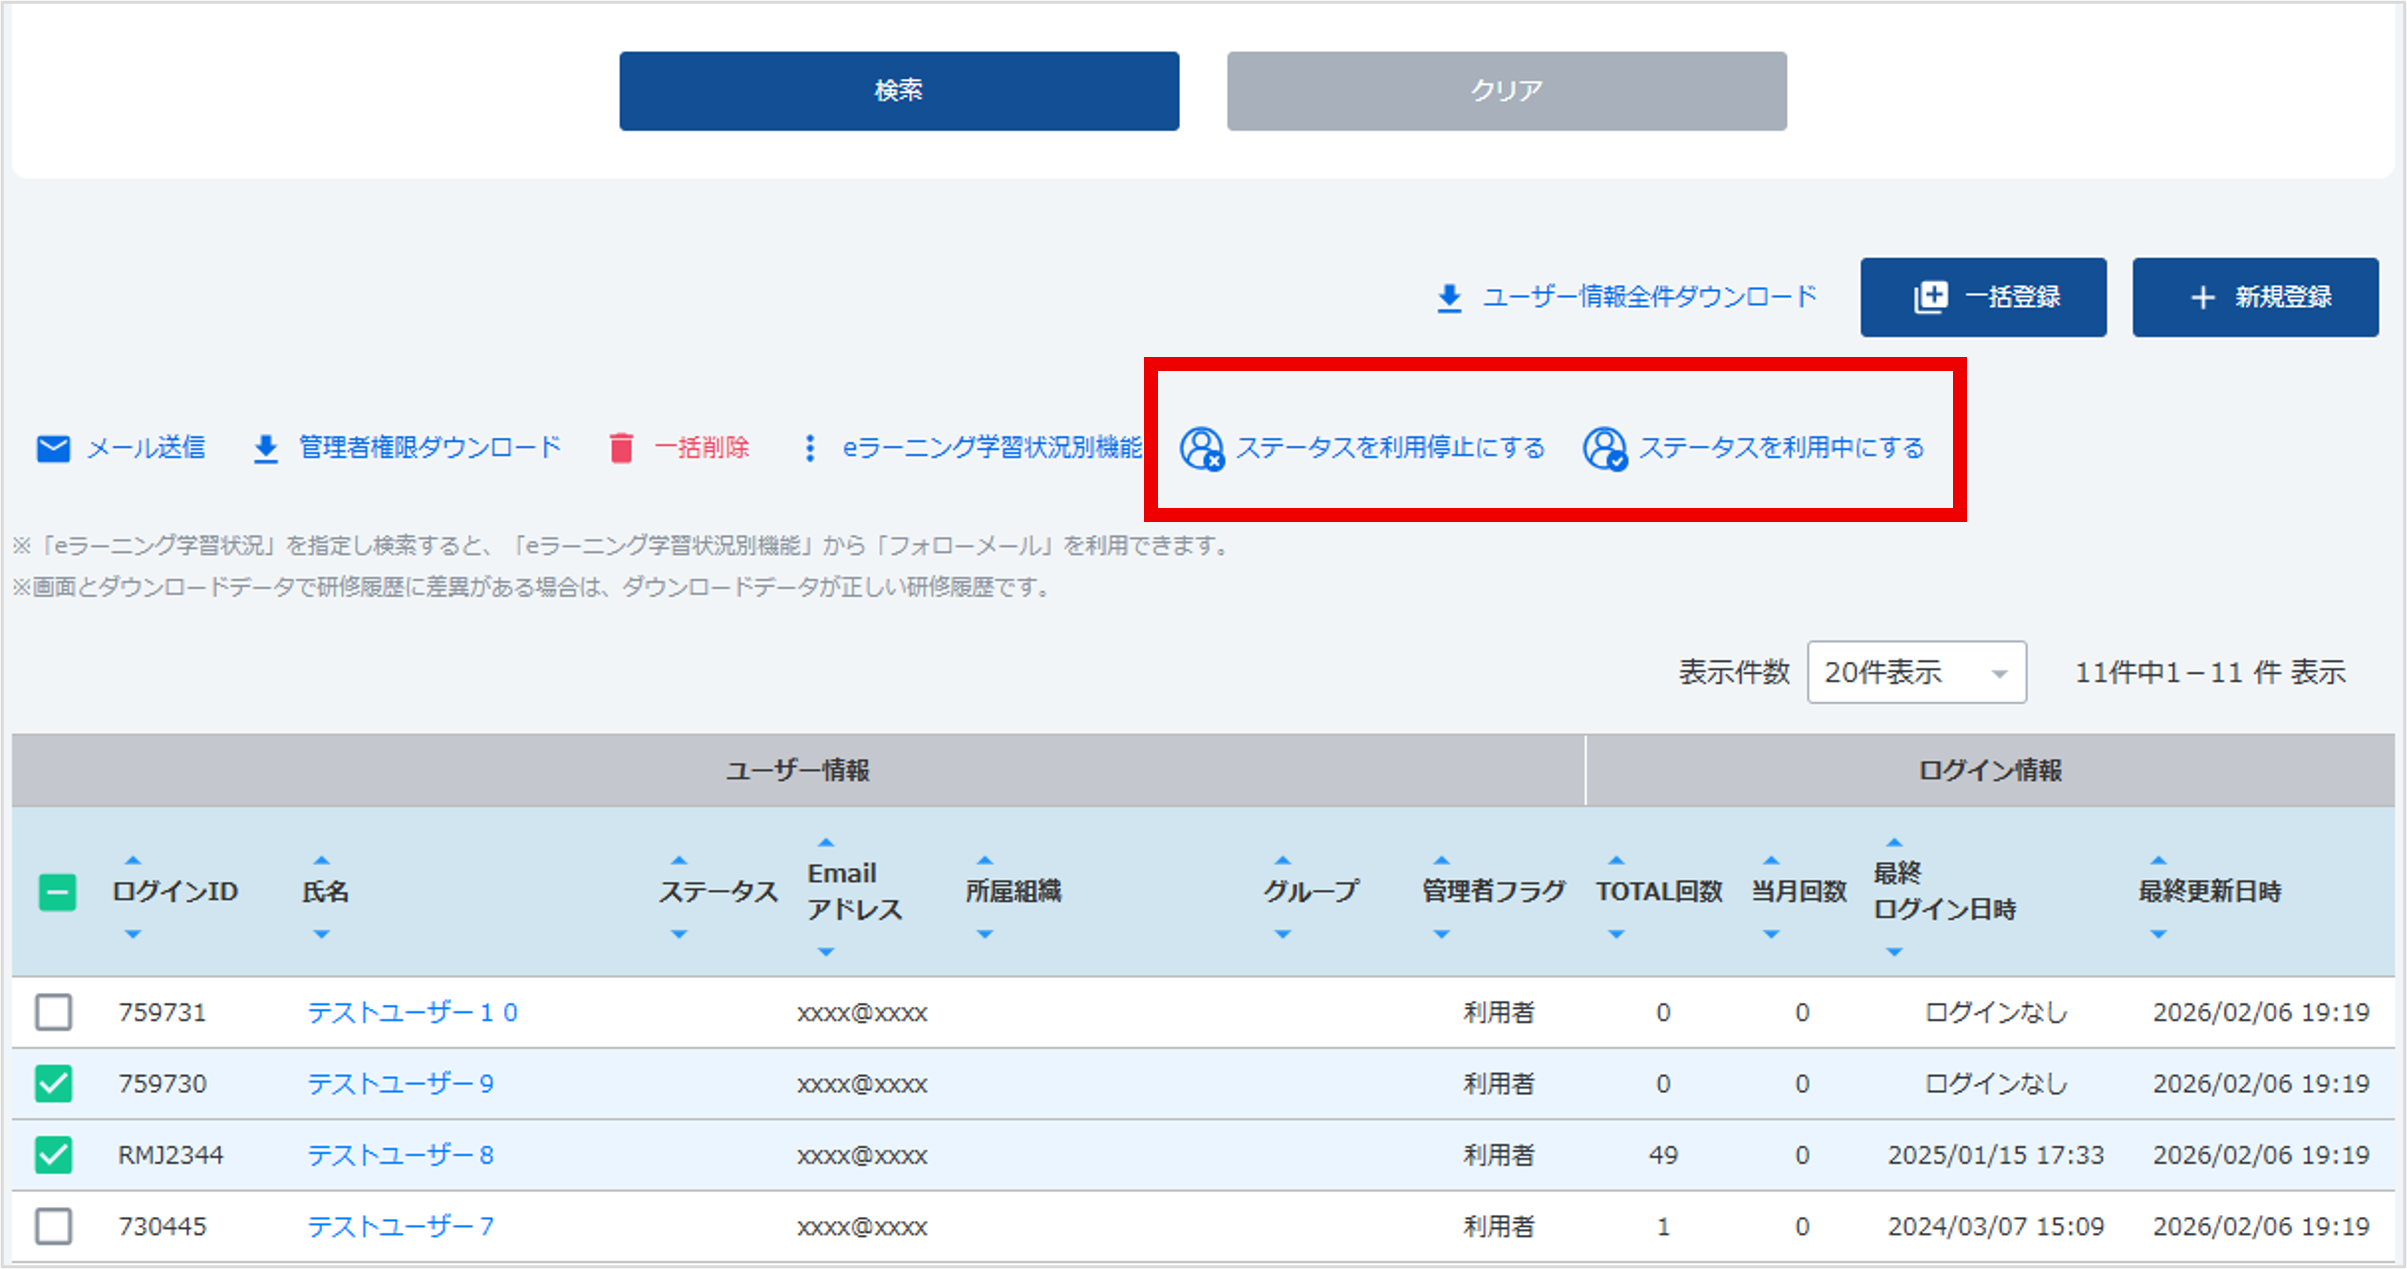
Task: Click download icon for ユーザー情報全件ダウンロード
Action: (1449, 298)
